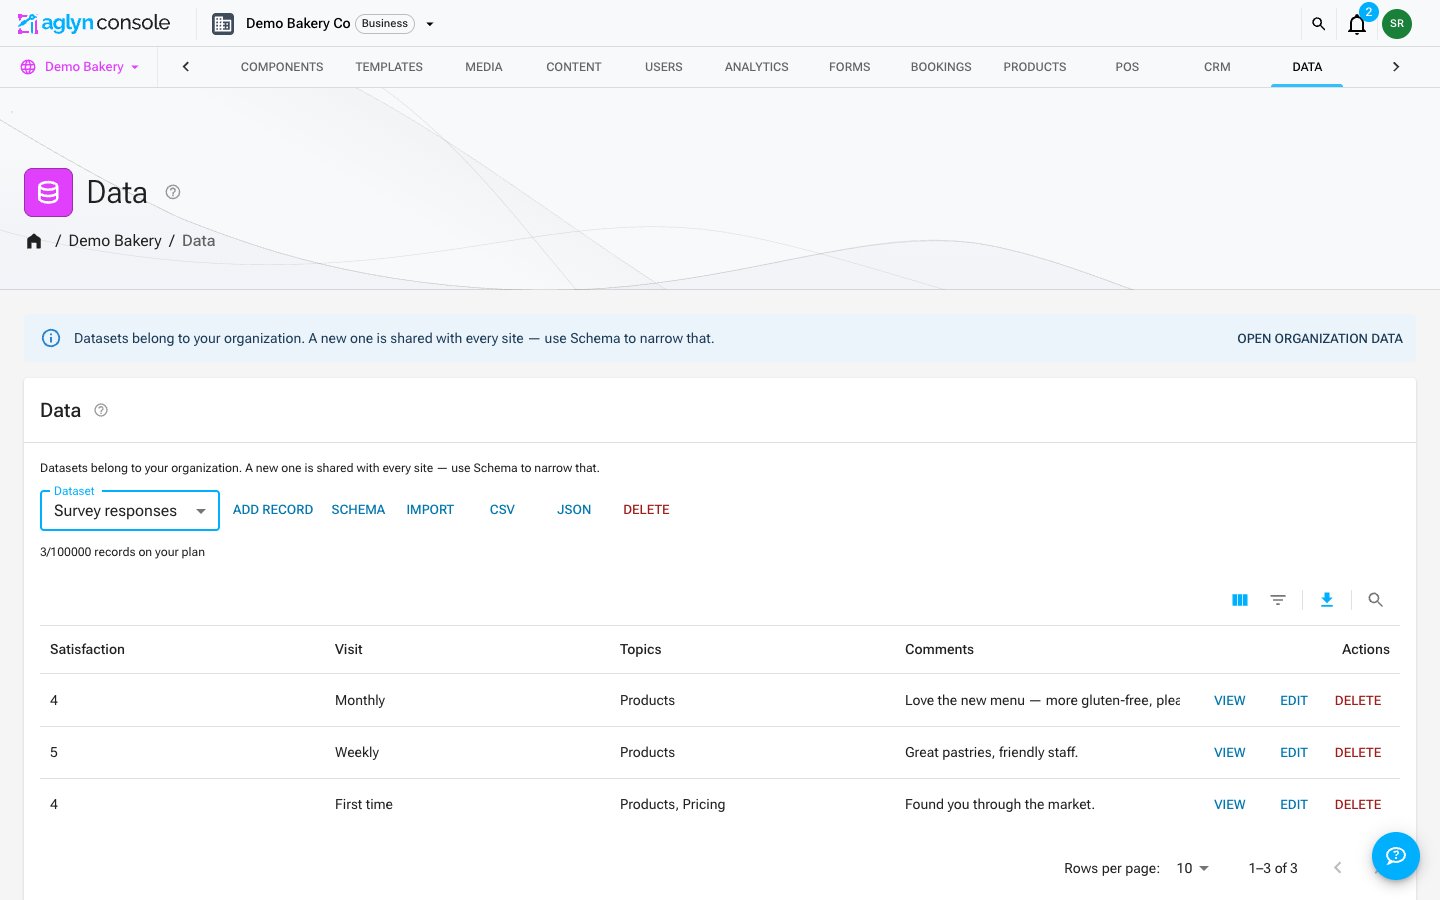The image size is (1440, 900).
Task: Show the view columns icon
Action: click(x=1240, y=600)
